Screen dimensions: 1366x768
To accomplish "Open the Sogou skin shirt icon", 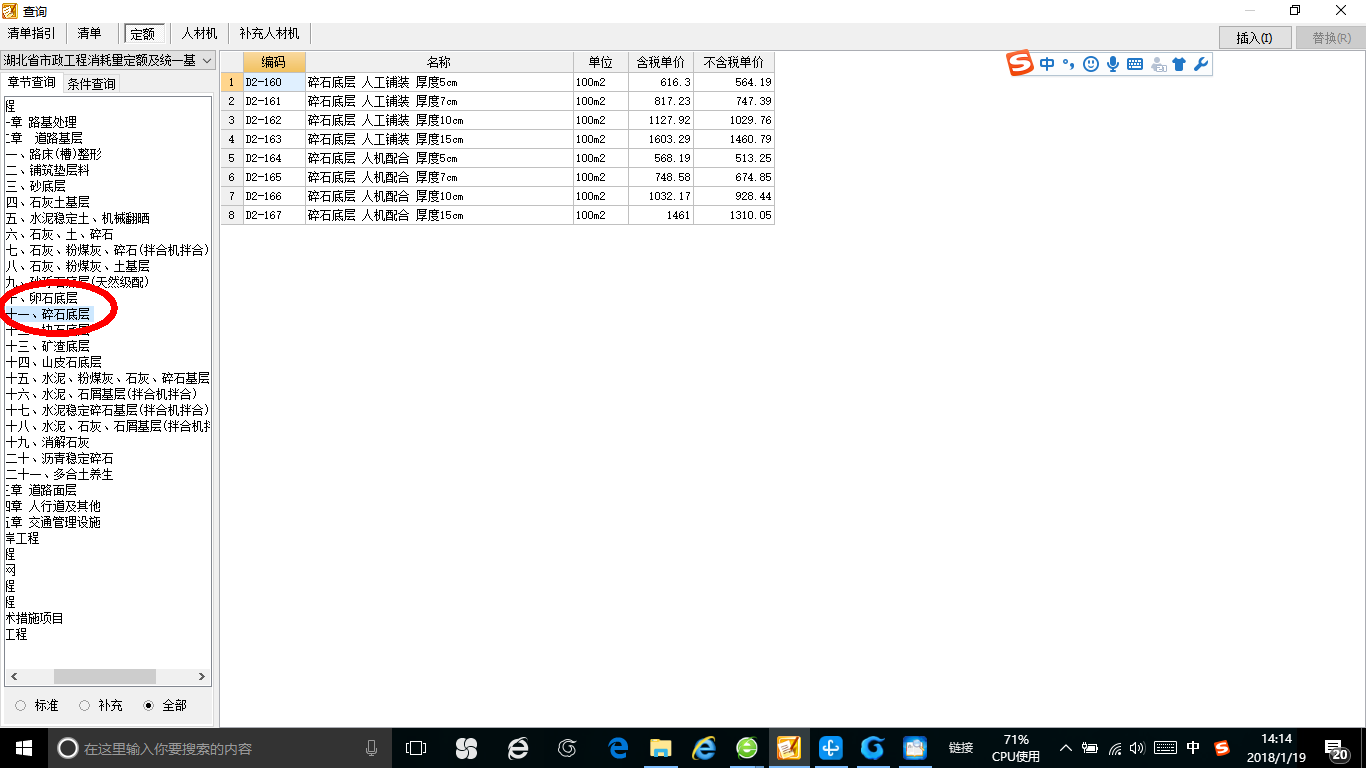I will pos(1179,64).
